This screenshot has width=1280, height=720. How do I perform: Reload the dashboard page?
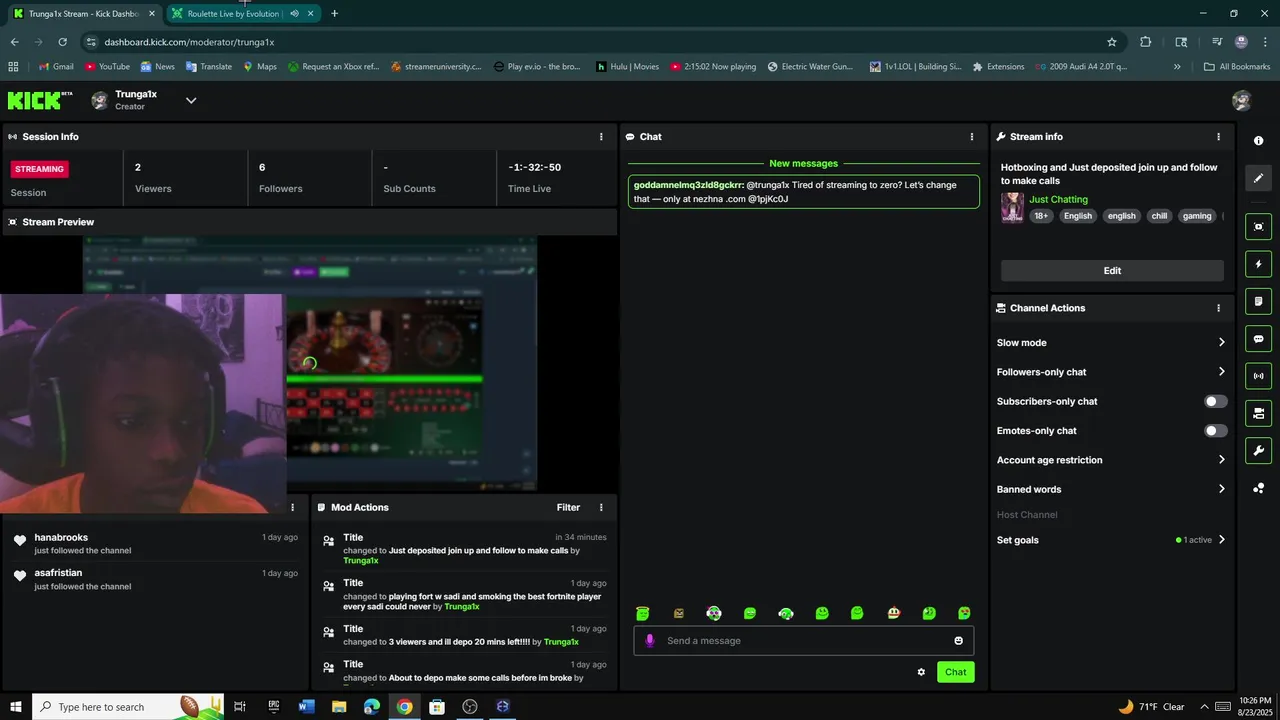[62, 42]
